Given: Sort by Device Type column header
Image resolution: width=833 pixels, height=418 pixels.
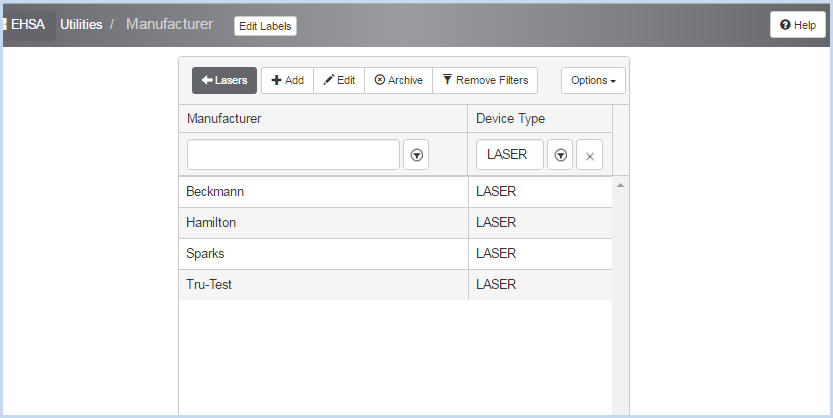Looking at the screenshot, I should point(540,118).
